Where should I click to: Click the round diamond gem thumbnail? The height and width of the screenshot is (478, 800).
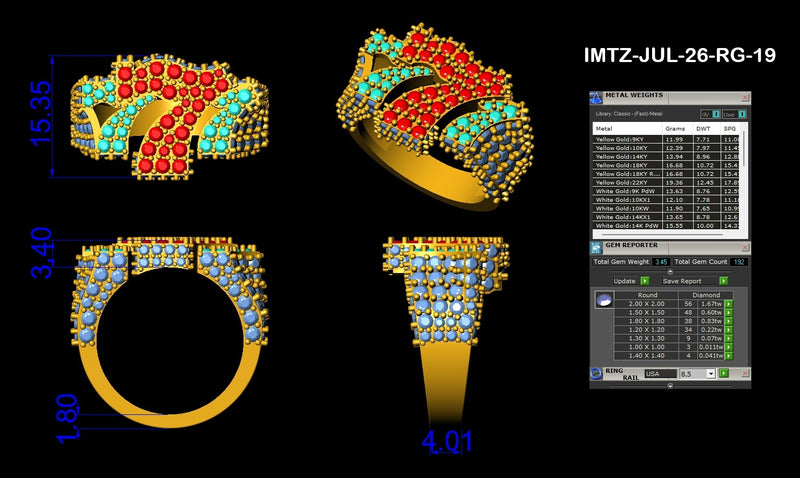[604, 299]
